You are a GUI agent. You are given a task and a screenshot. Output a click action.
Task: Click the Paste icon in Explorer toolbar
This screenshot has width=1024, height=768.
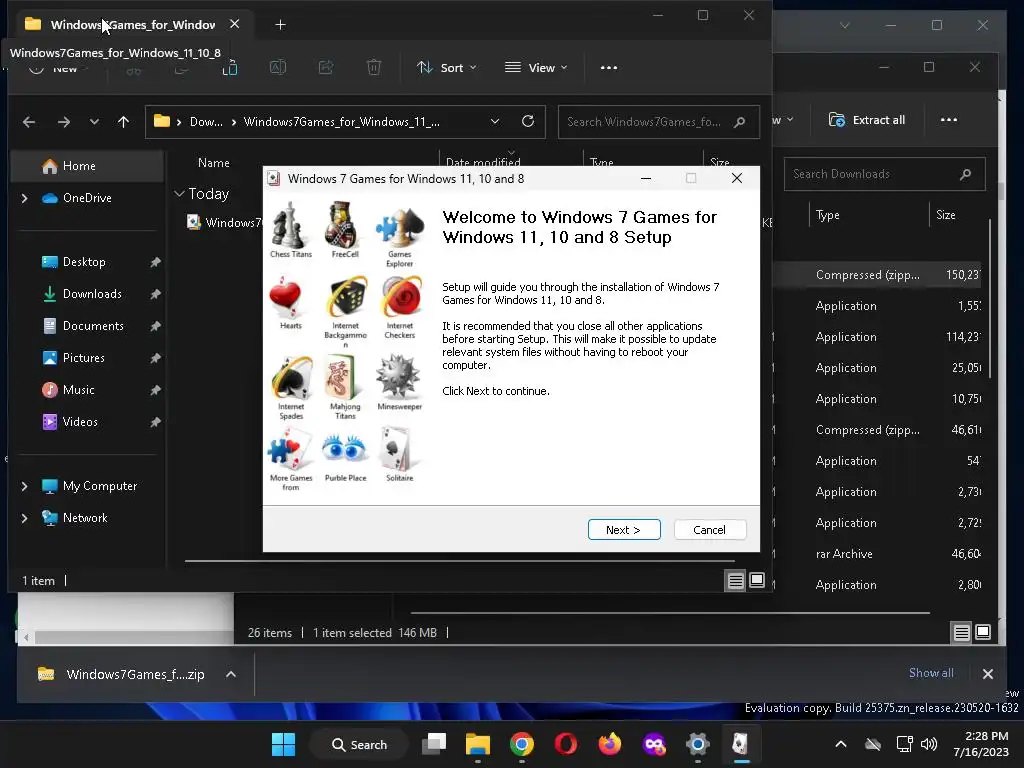coord(230,68)
